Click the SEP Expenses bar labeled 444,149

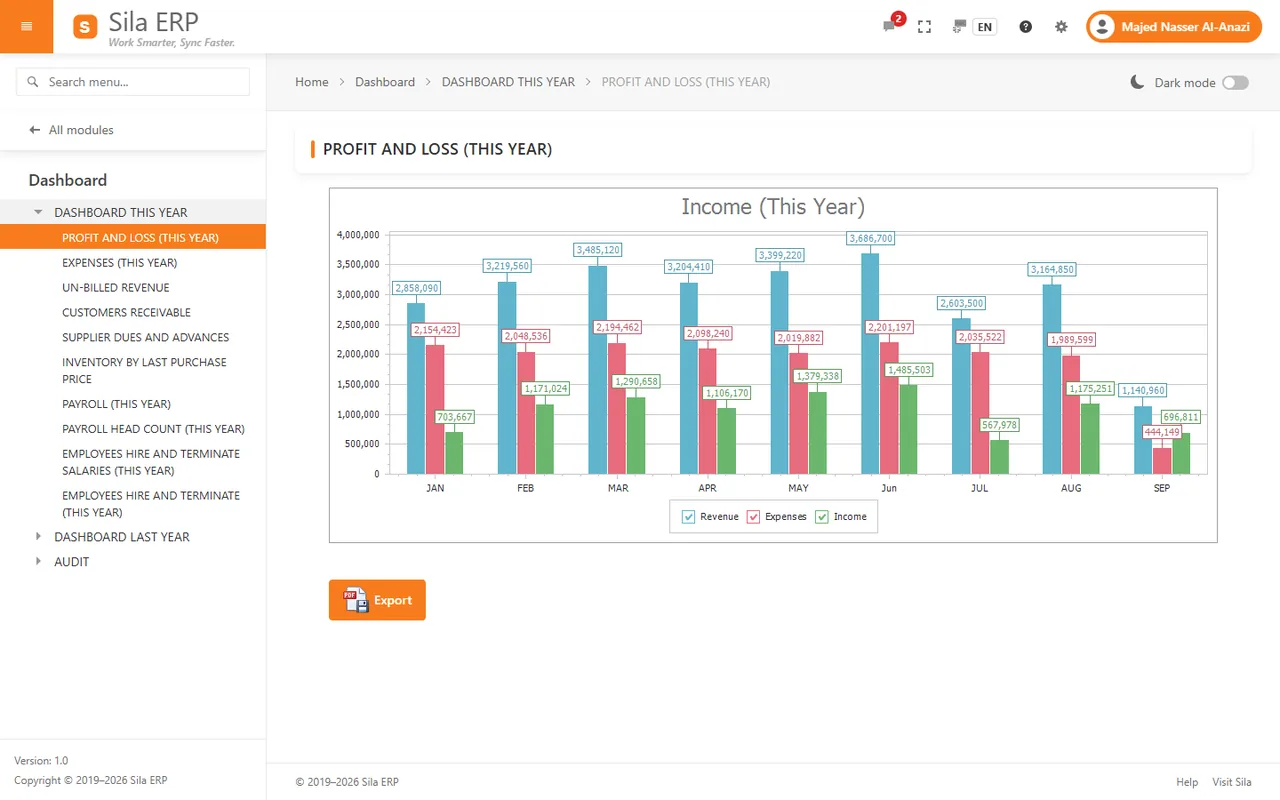(1161, 461)
